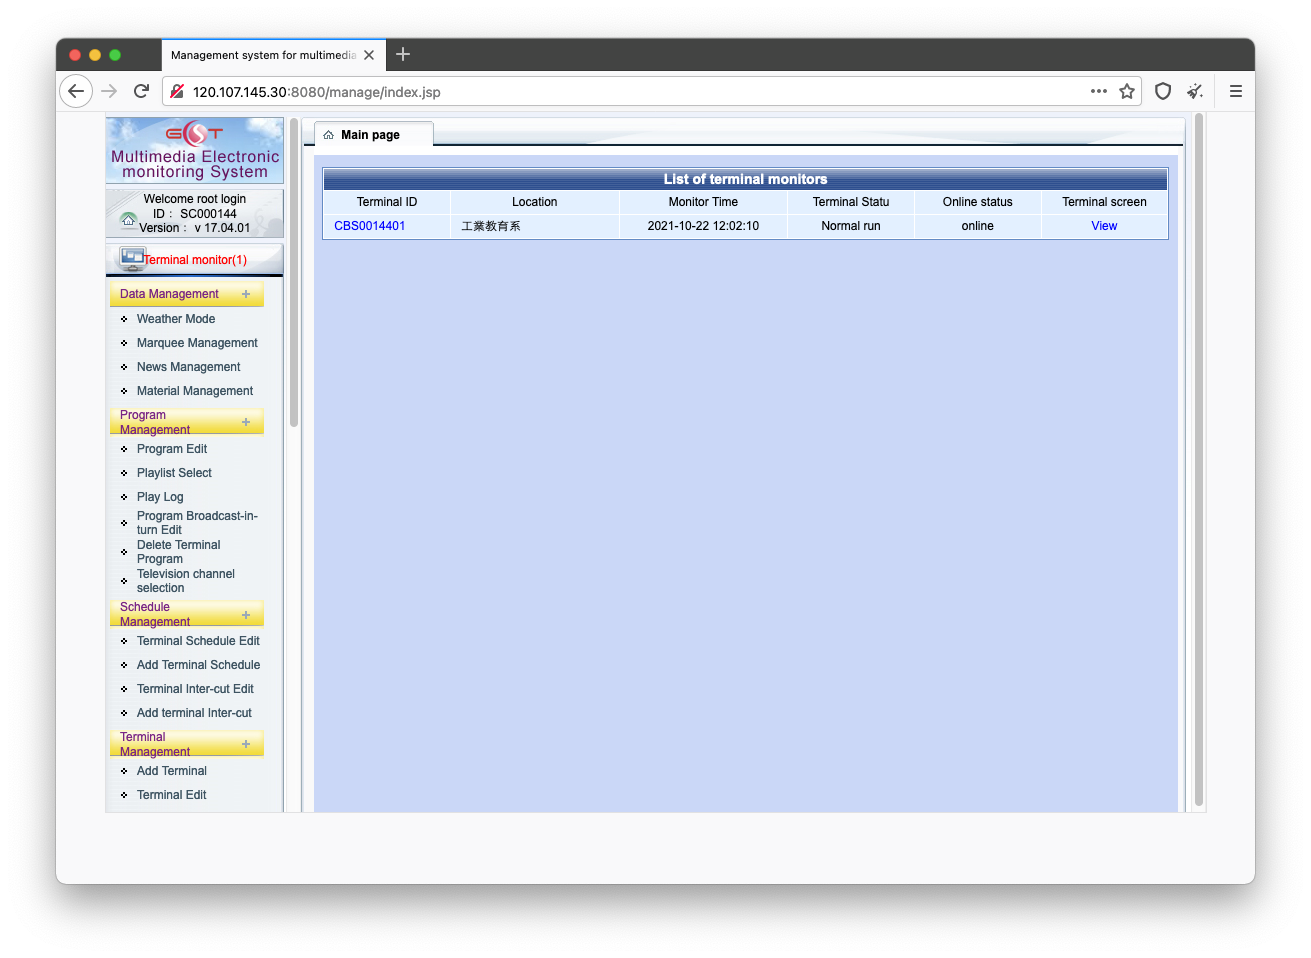
Task: Click the Normal run status cell
Action: point(851,226)
